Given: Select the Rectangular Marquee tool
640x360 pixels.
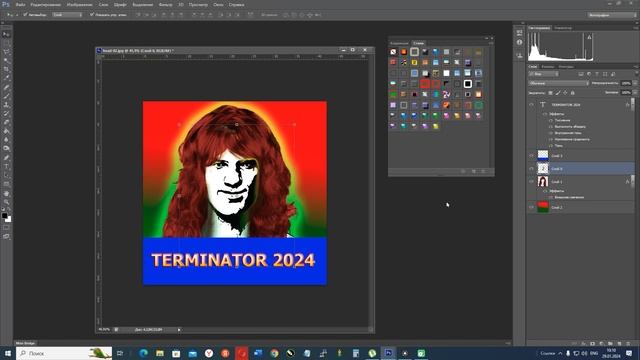Looking at the screenshot, I should coord(6,43).
